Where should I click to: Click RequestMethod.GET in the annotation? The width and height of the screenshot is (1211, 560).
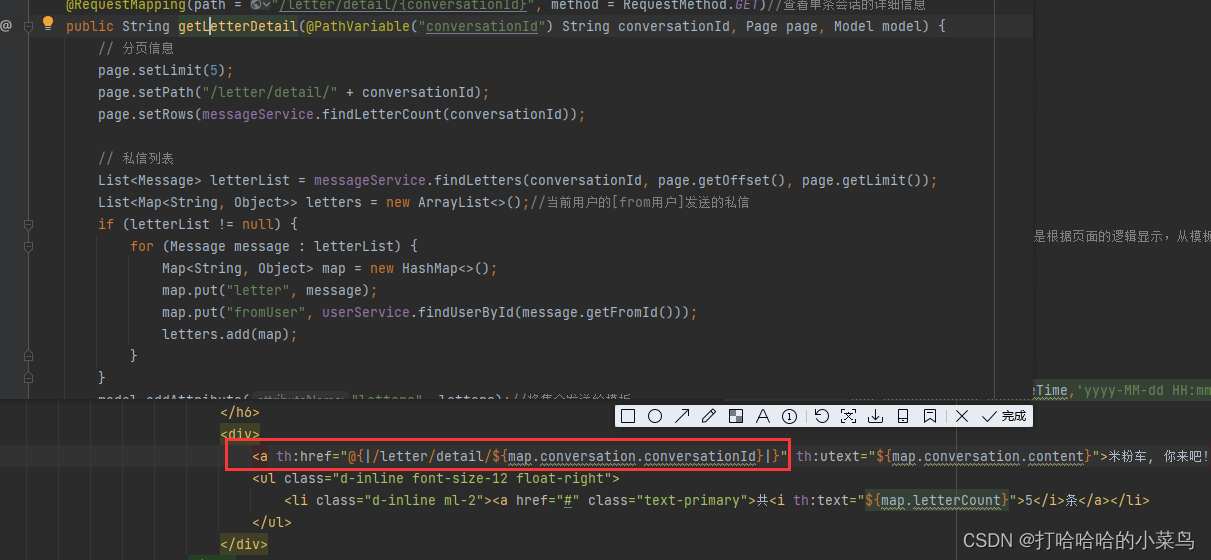689,5
